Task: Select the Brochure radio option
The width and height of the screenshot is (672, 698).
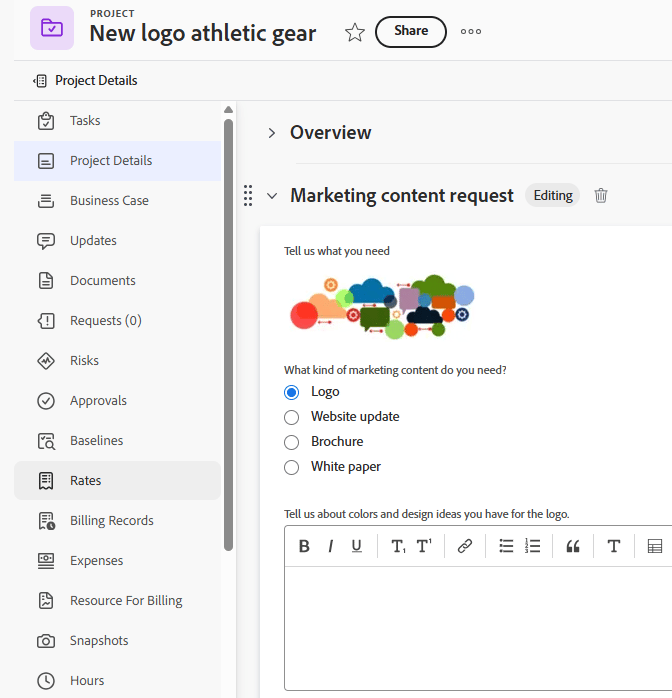Action: click(291, 442)
